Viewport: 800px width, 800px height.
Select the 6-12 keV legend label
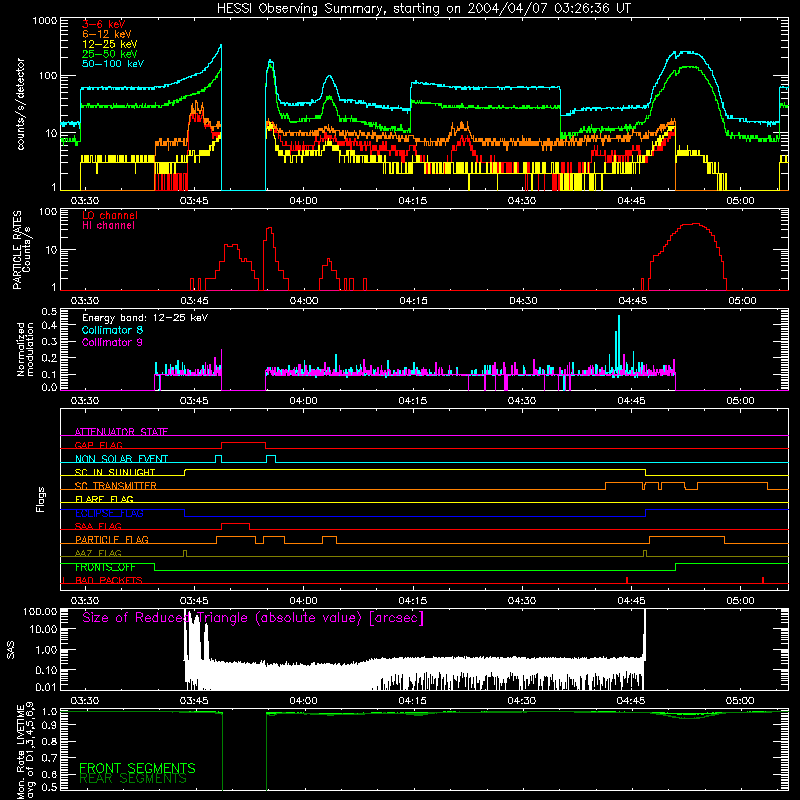coord(107,34)
